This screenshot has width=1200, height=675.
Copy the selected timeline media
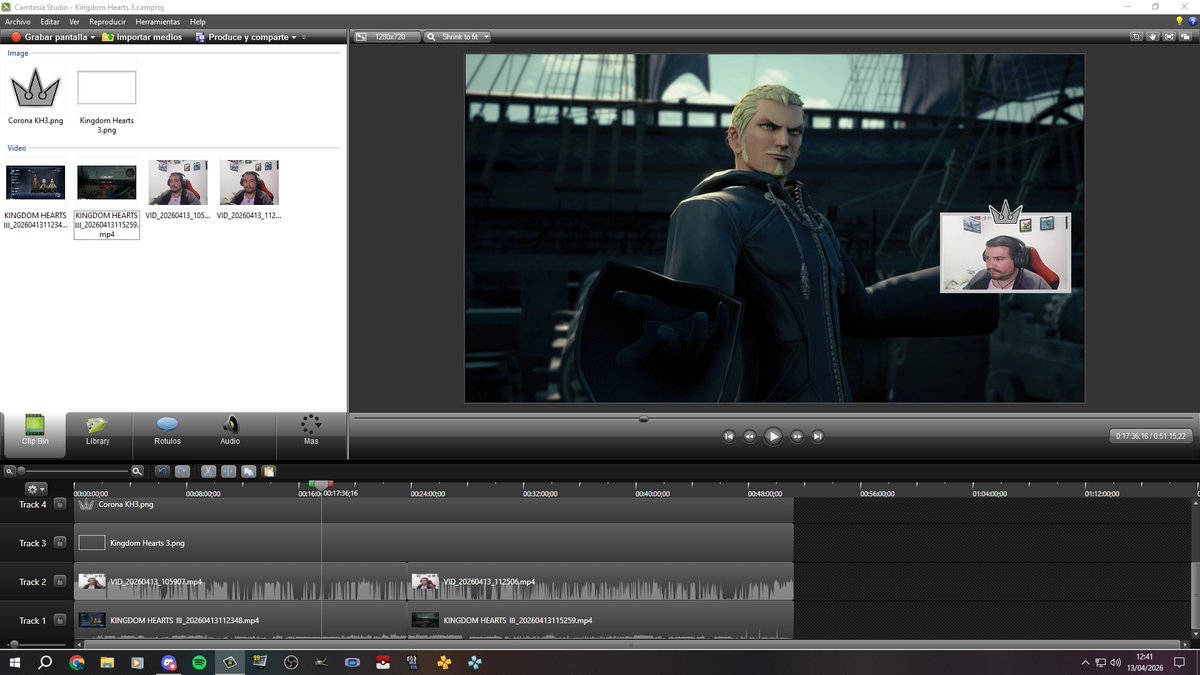249,471
